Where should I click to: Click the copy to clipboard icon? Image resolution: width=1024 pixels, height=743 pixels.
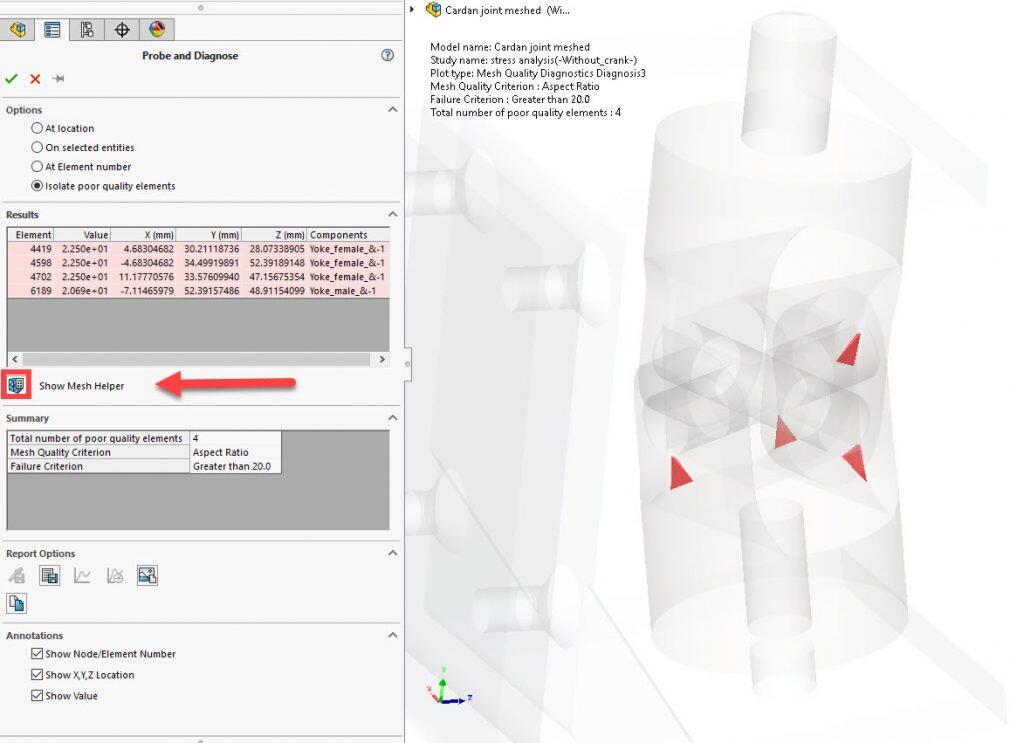pyautogui.click(x=17, y=603)
